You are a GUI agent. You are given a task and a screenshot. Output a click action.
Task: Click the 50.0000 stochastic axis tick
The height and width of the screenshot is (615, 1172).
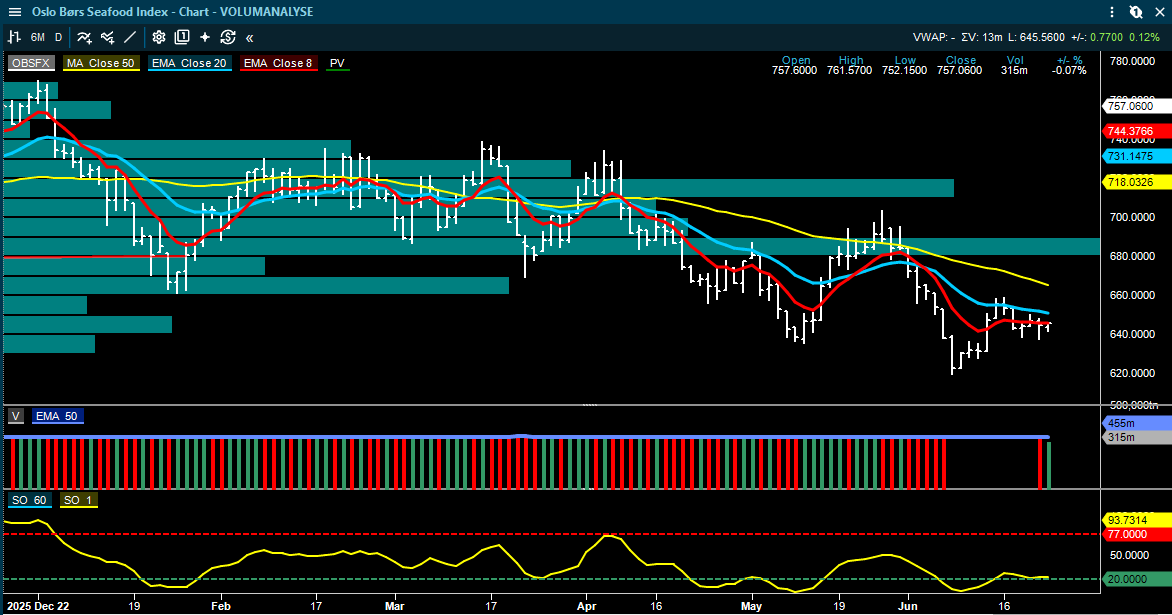click(1129, 555)
